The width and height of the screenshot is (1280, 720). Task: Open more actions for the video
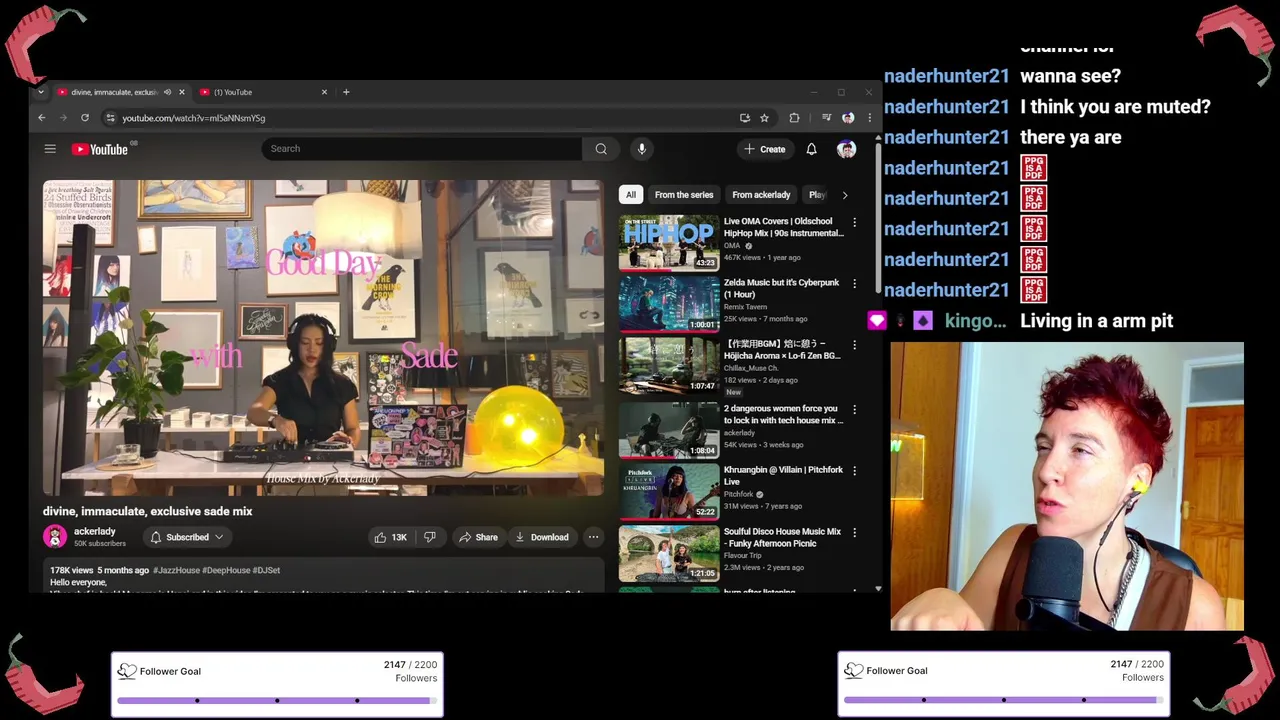click(593, 537)
